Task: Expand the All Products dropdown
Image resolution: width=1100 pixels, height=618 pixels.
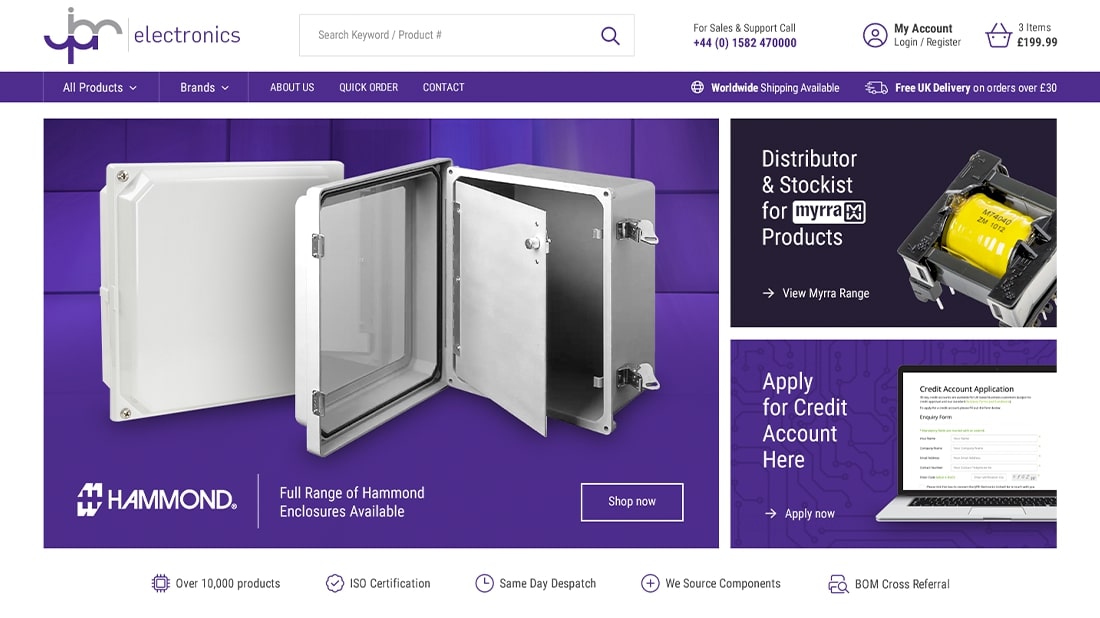Action: click(x=100, y=88)
